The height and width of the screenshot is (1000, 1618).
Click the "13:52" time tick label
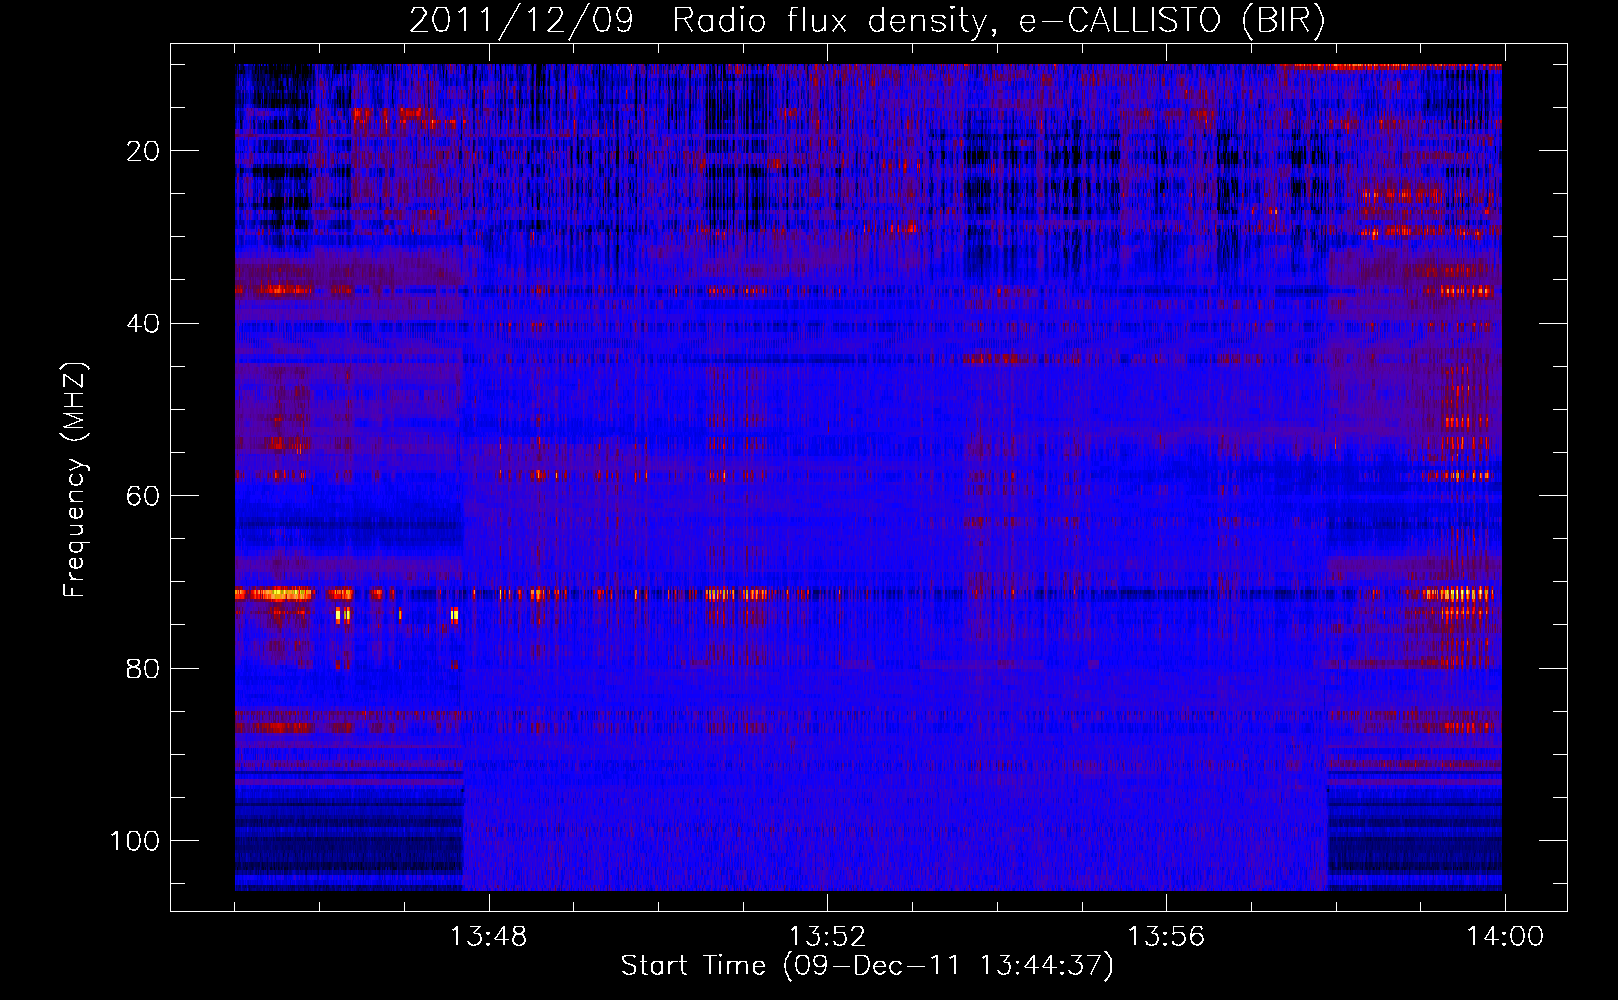pyautogui.click(x=827, y=937)
